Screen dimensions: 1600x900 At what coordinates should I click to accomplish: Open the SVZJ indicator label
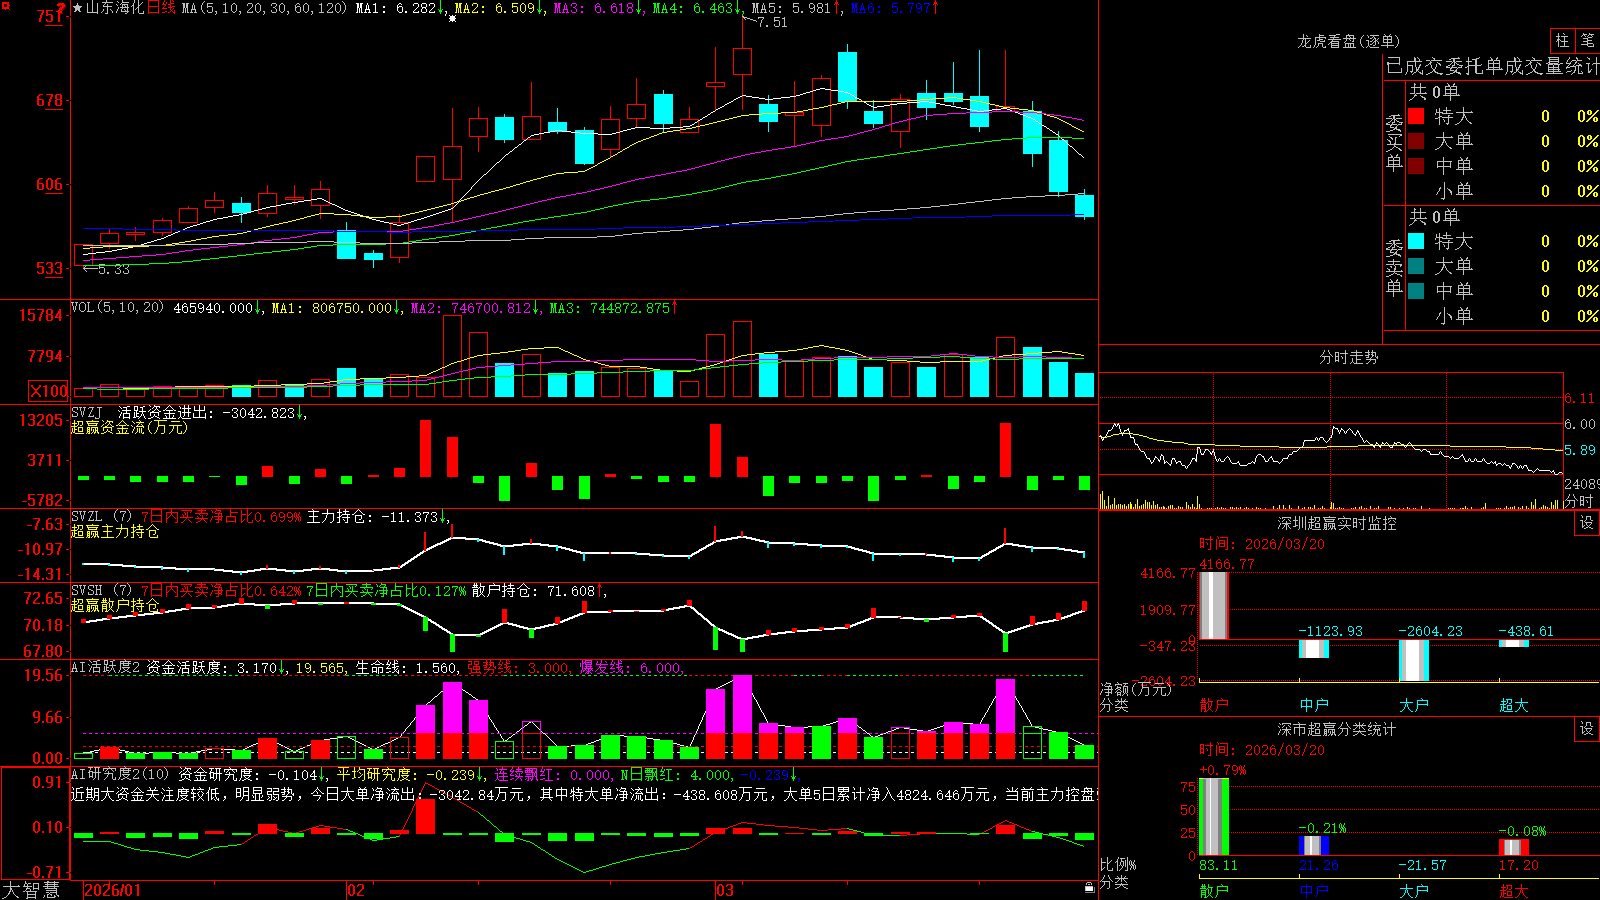coord(87,412)
